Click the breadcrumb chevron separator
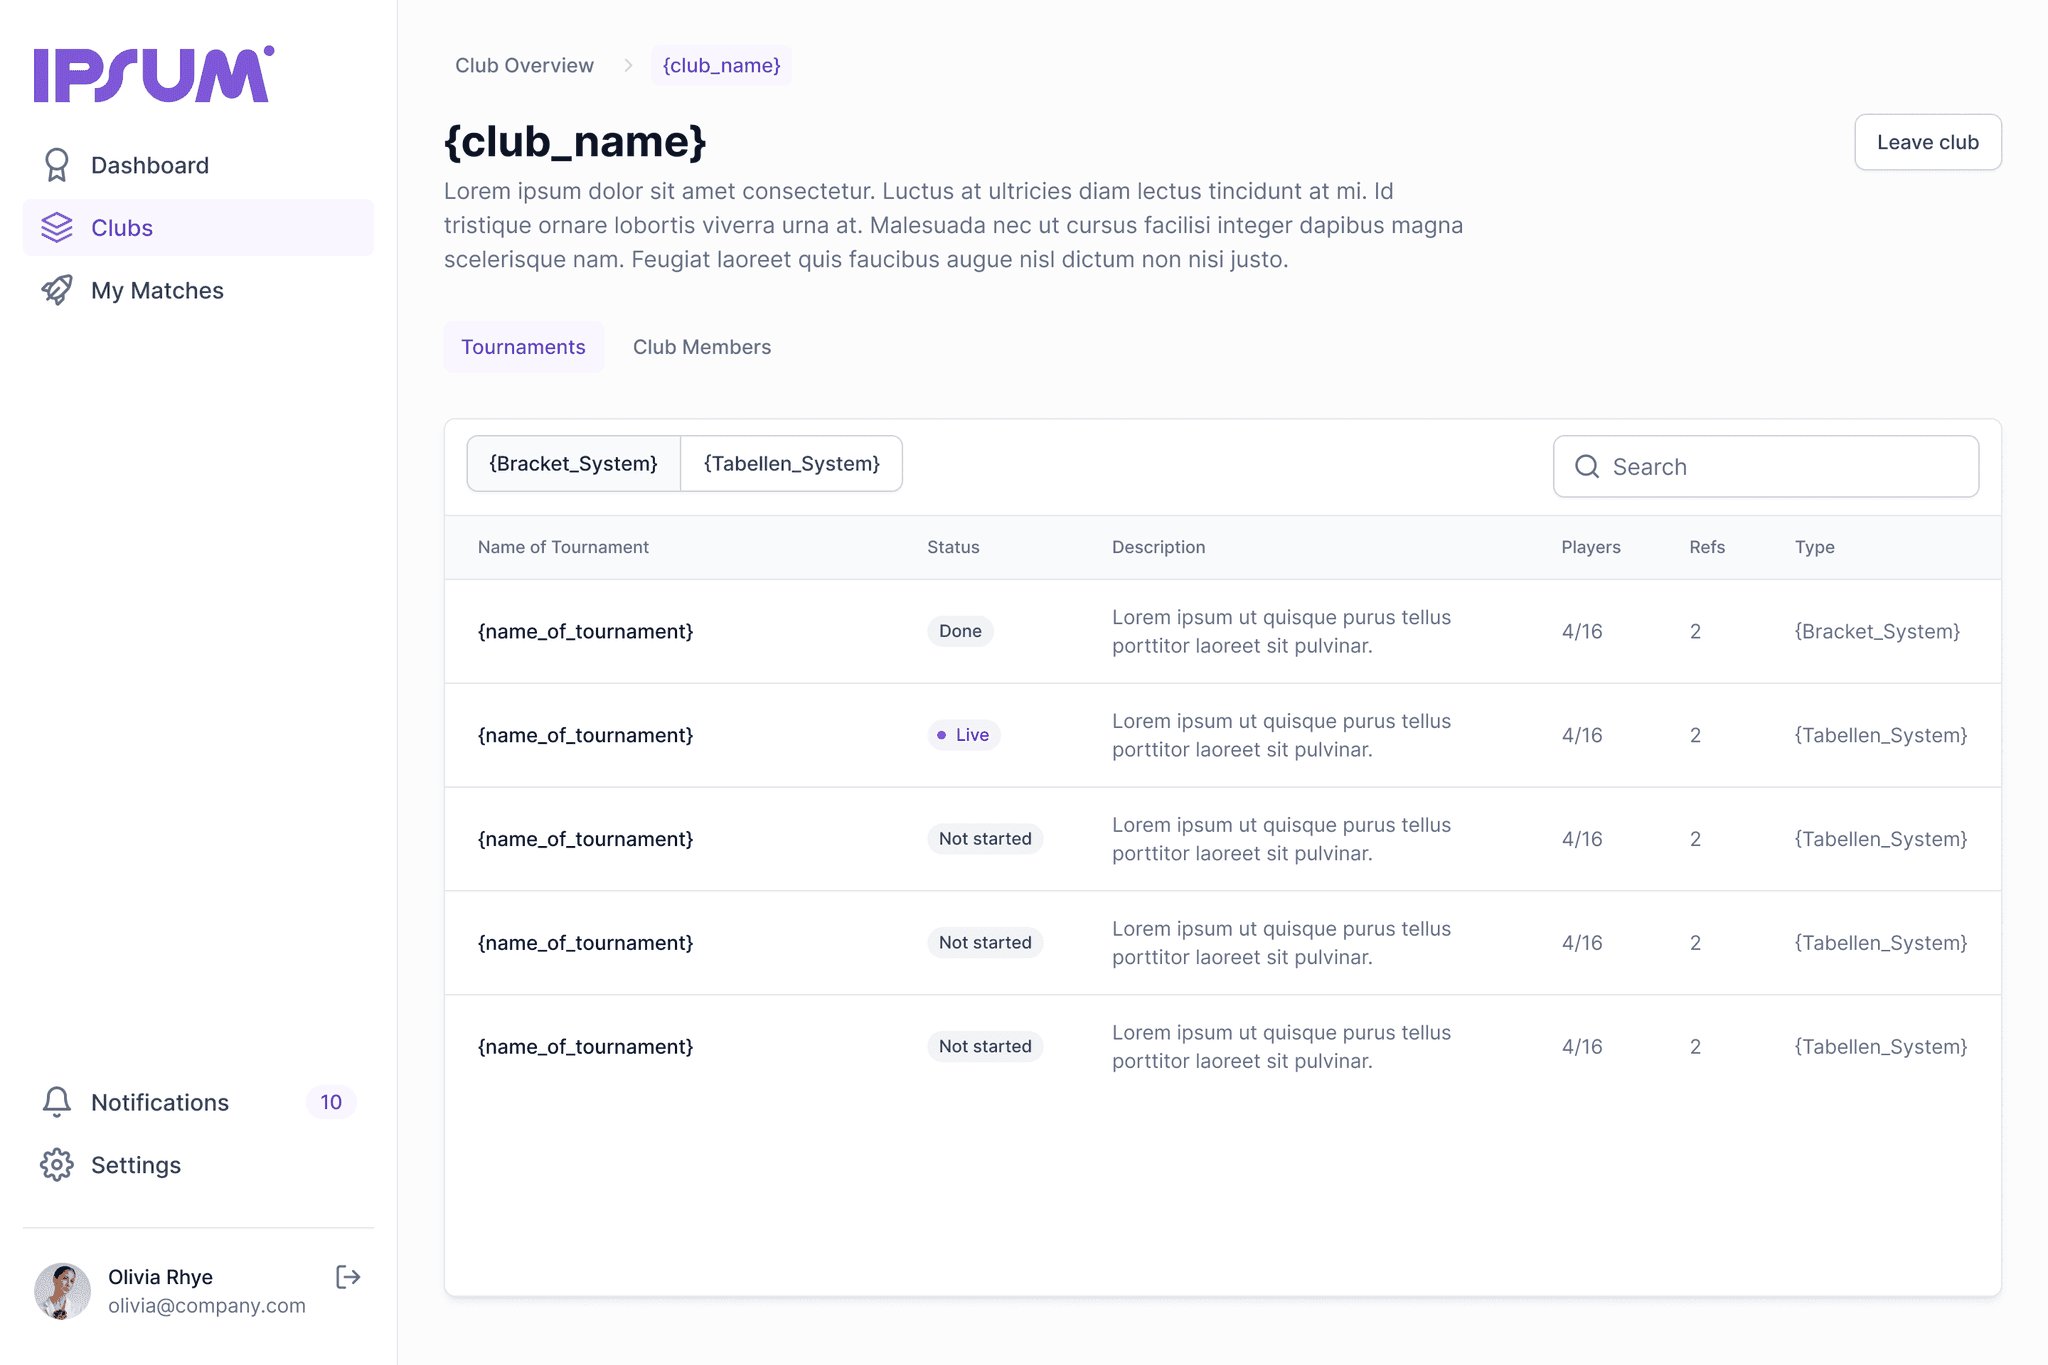The image size is (2048, 1365). 628,65
